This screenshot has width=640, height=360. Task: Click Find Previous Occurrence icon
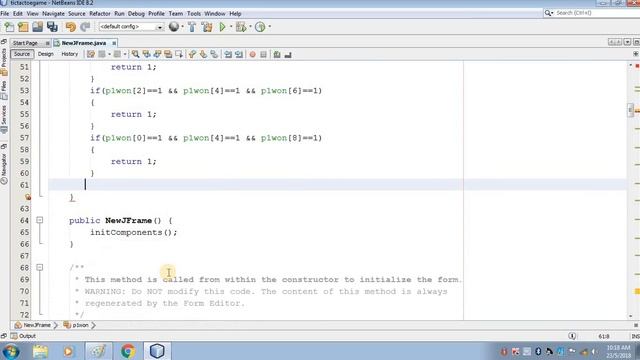tap(146, 54)
